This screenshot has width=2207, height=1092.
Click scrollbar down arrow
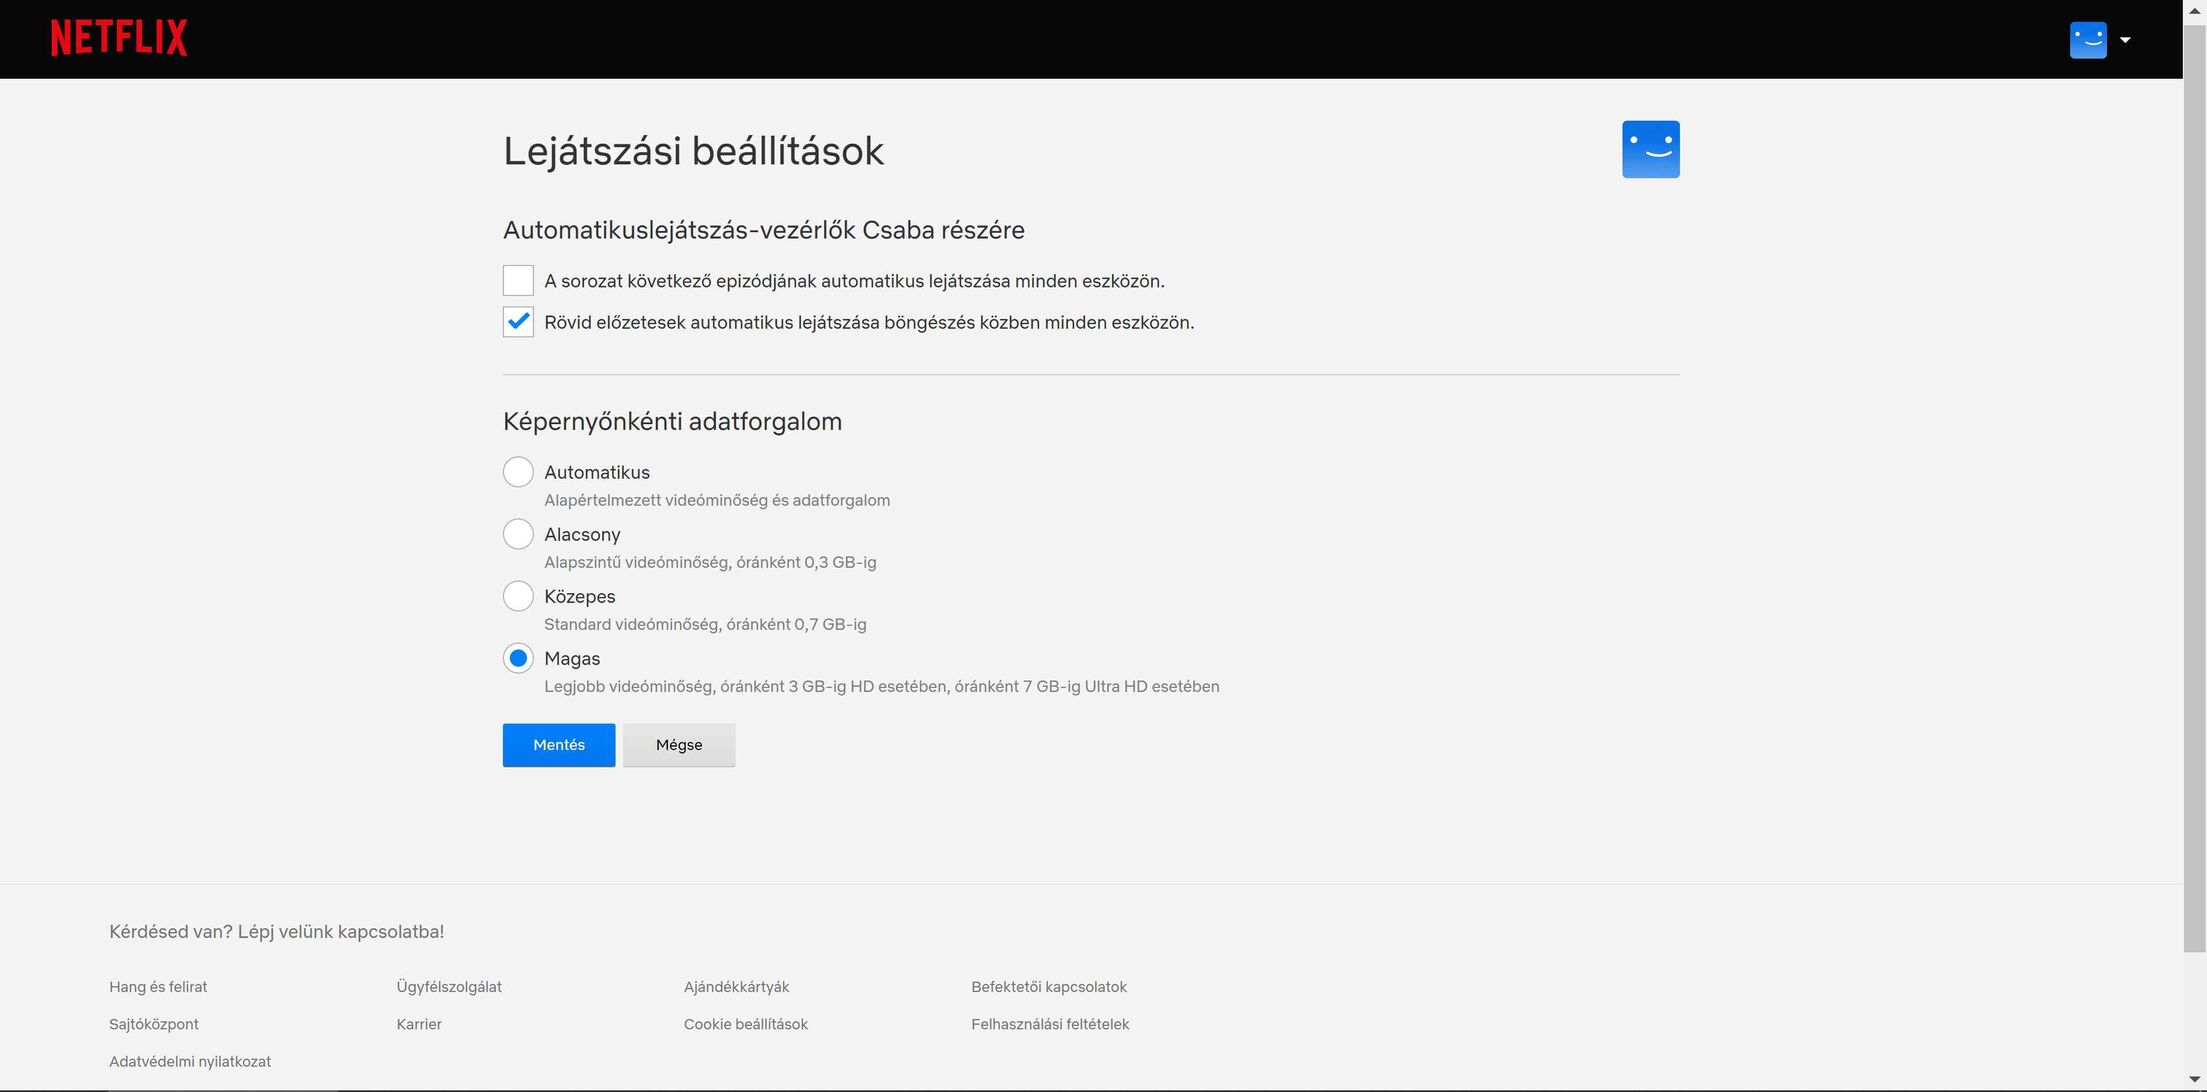coord(2194,1081)
